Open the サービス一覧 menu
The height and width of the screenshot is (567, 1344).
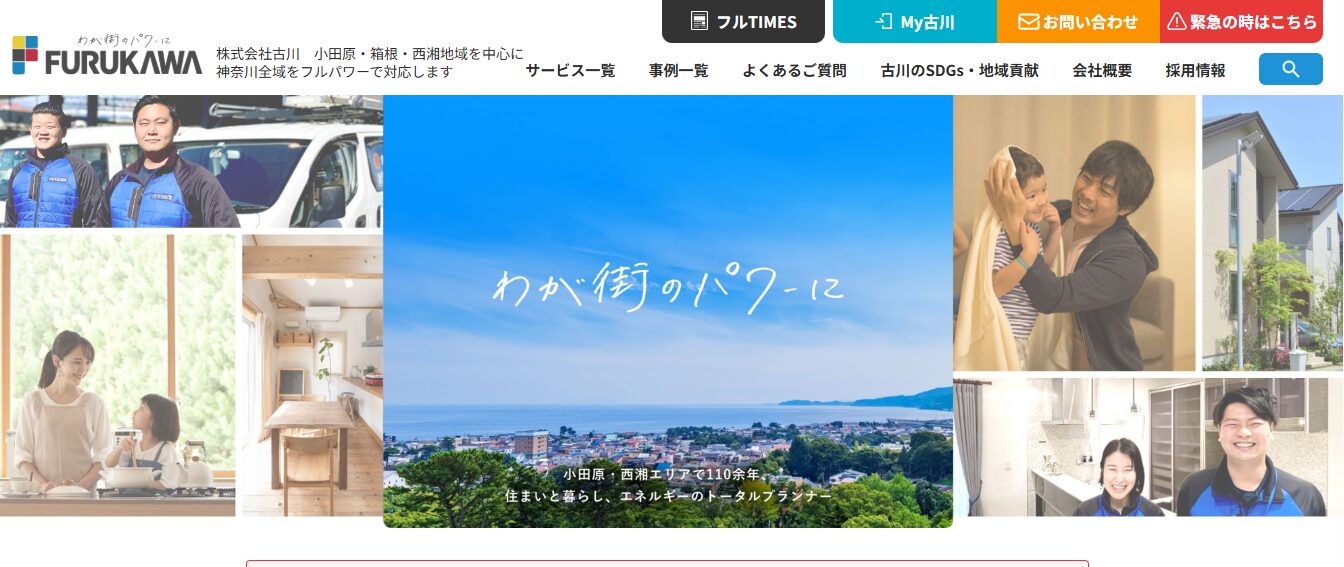[x=570, y=70]
